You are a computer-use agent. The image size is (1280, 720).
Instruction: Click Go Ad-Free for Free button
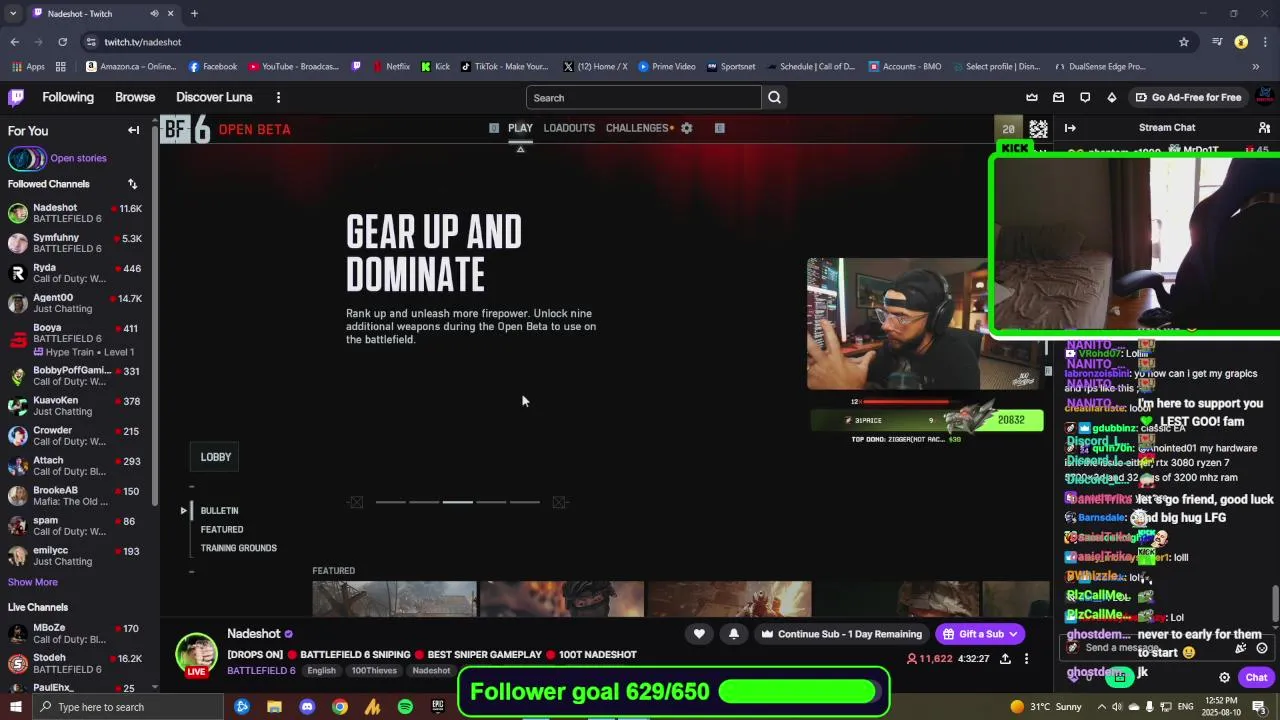(x=1188, y=97)
